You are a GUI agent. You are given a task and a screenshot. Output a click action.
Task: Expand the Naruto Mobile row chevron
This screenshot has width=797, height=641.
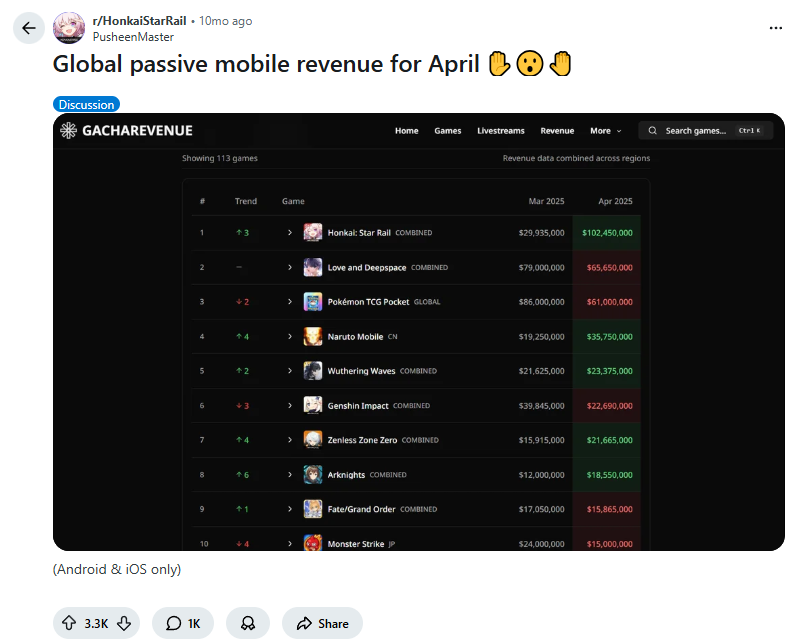coord(290,336)
